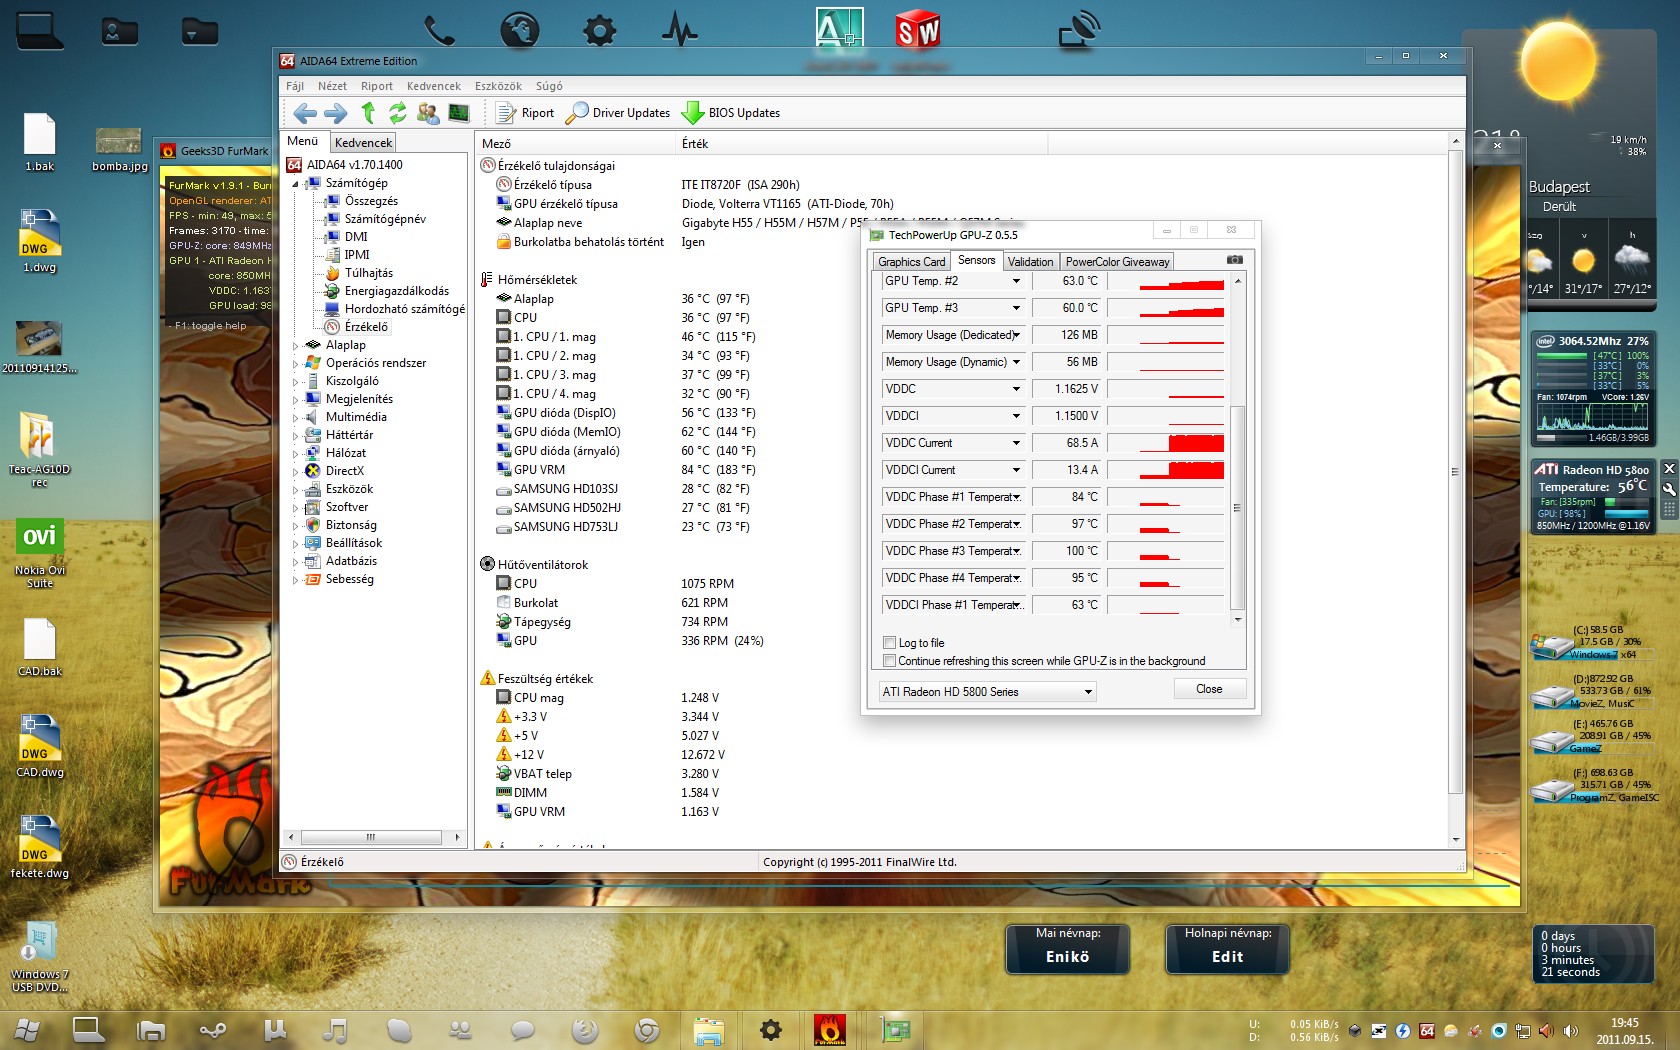Click the green Up arrow toolbar icon
This screenshot has height=1050, width=1680.
tap(368, 113)
